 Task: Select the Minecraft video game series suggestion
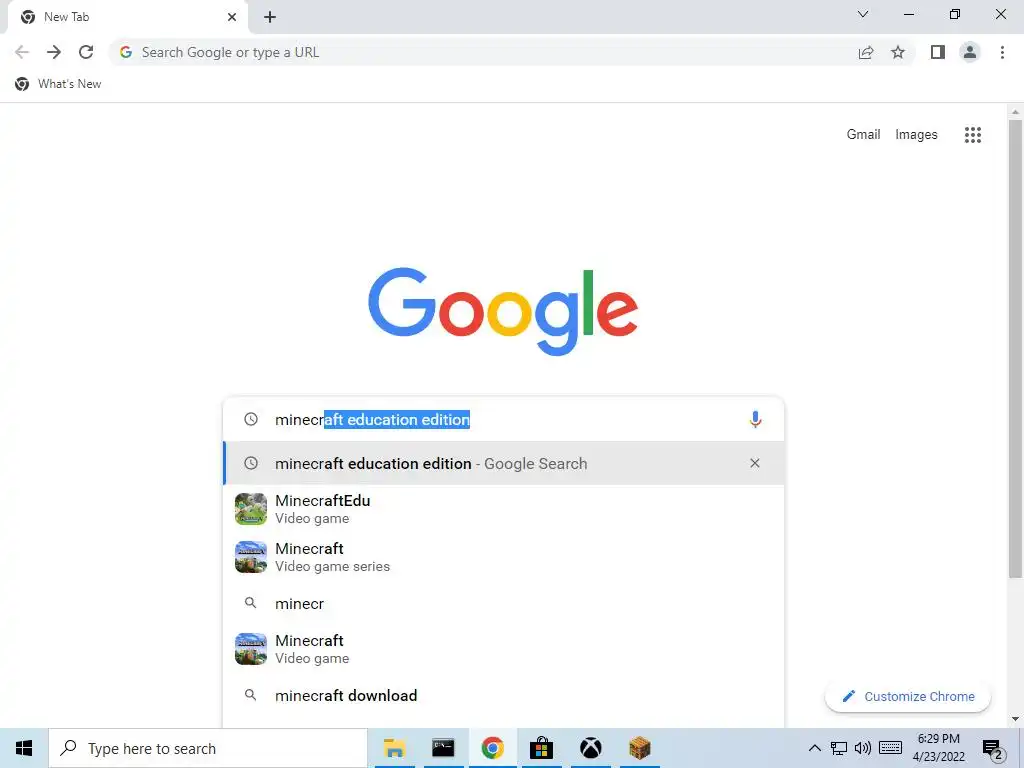tap(504, 557)
